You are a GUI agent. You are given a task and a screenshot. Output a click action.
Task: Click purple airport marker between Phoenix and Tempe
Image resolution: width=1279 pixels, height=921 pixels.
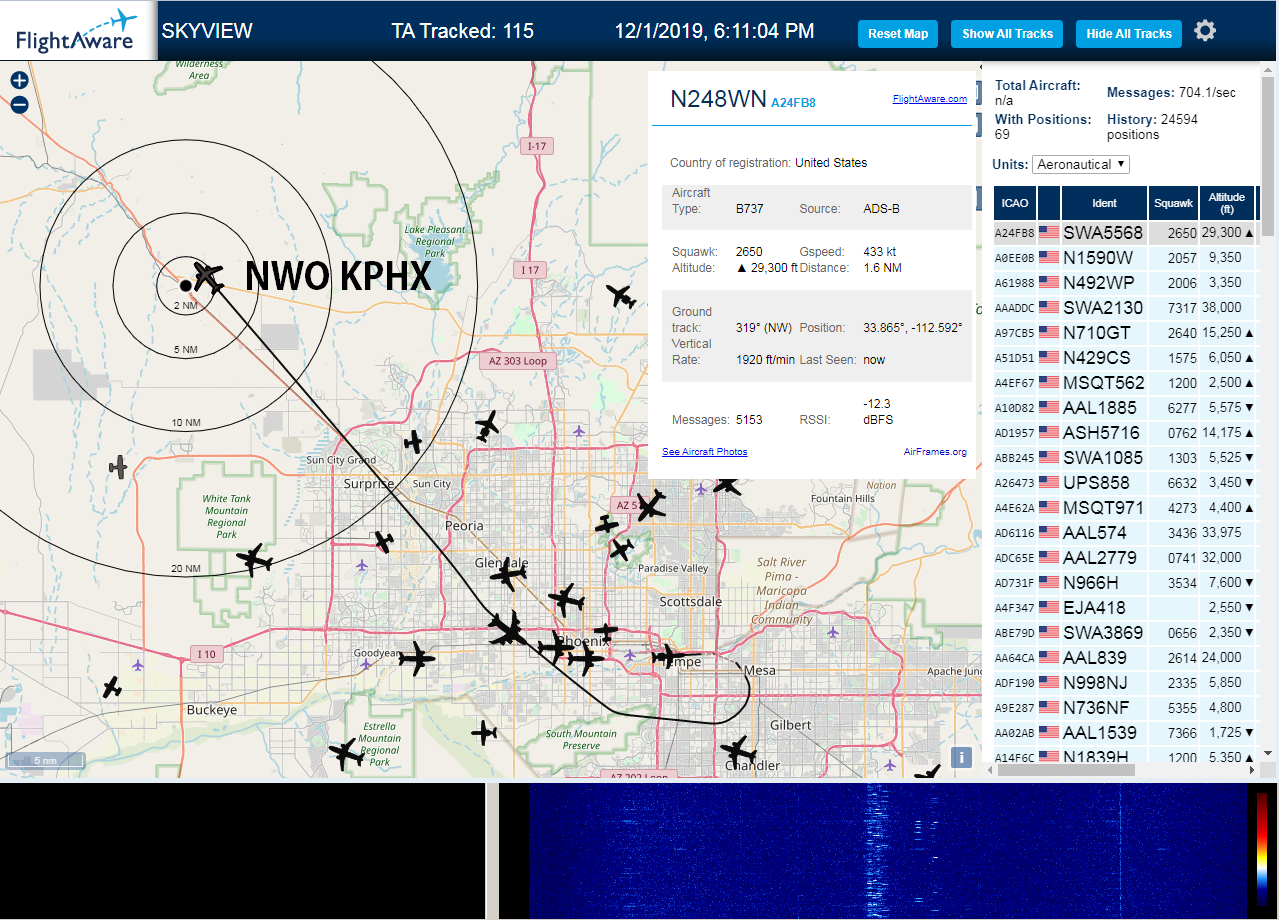tap(632, 655)
